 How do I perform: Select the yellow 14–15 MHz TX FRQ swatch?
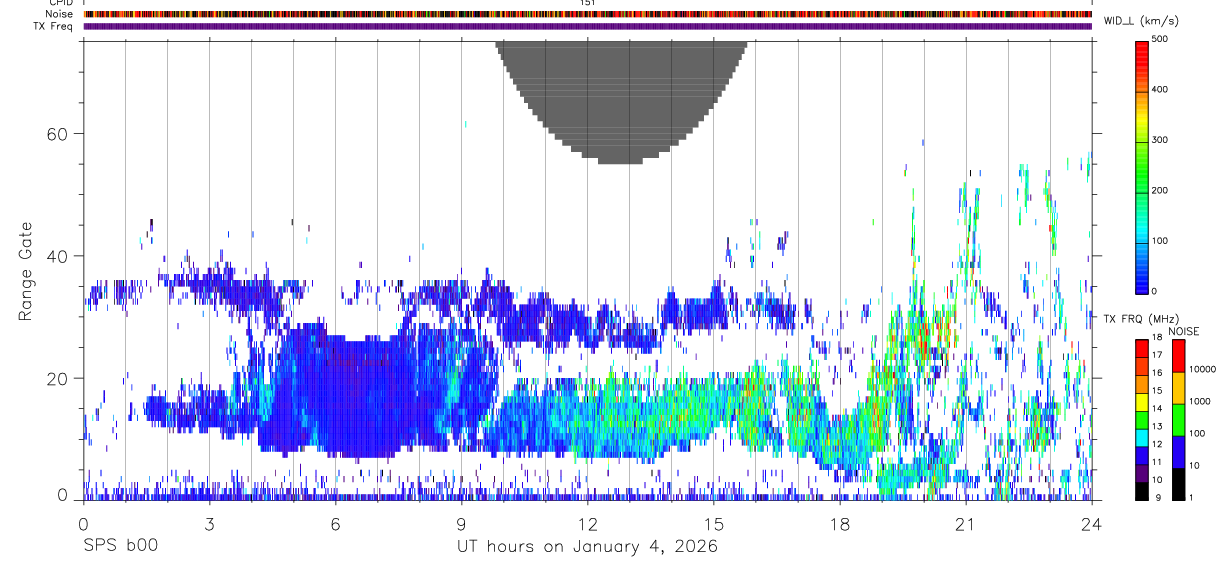(x=1141, y=403)
